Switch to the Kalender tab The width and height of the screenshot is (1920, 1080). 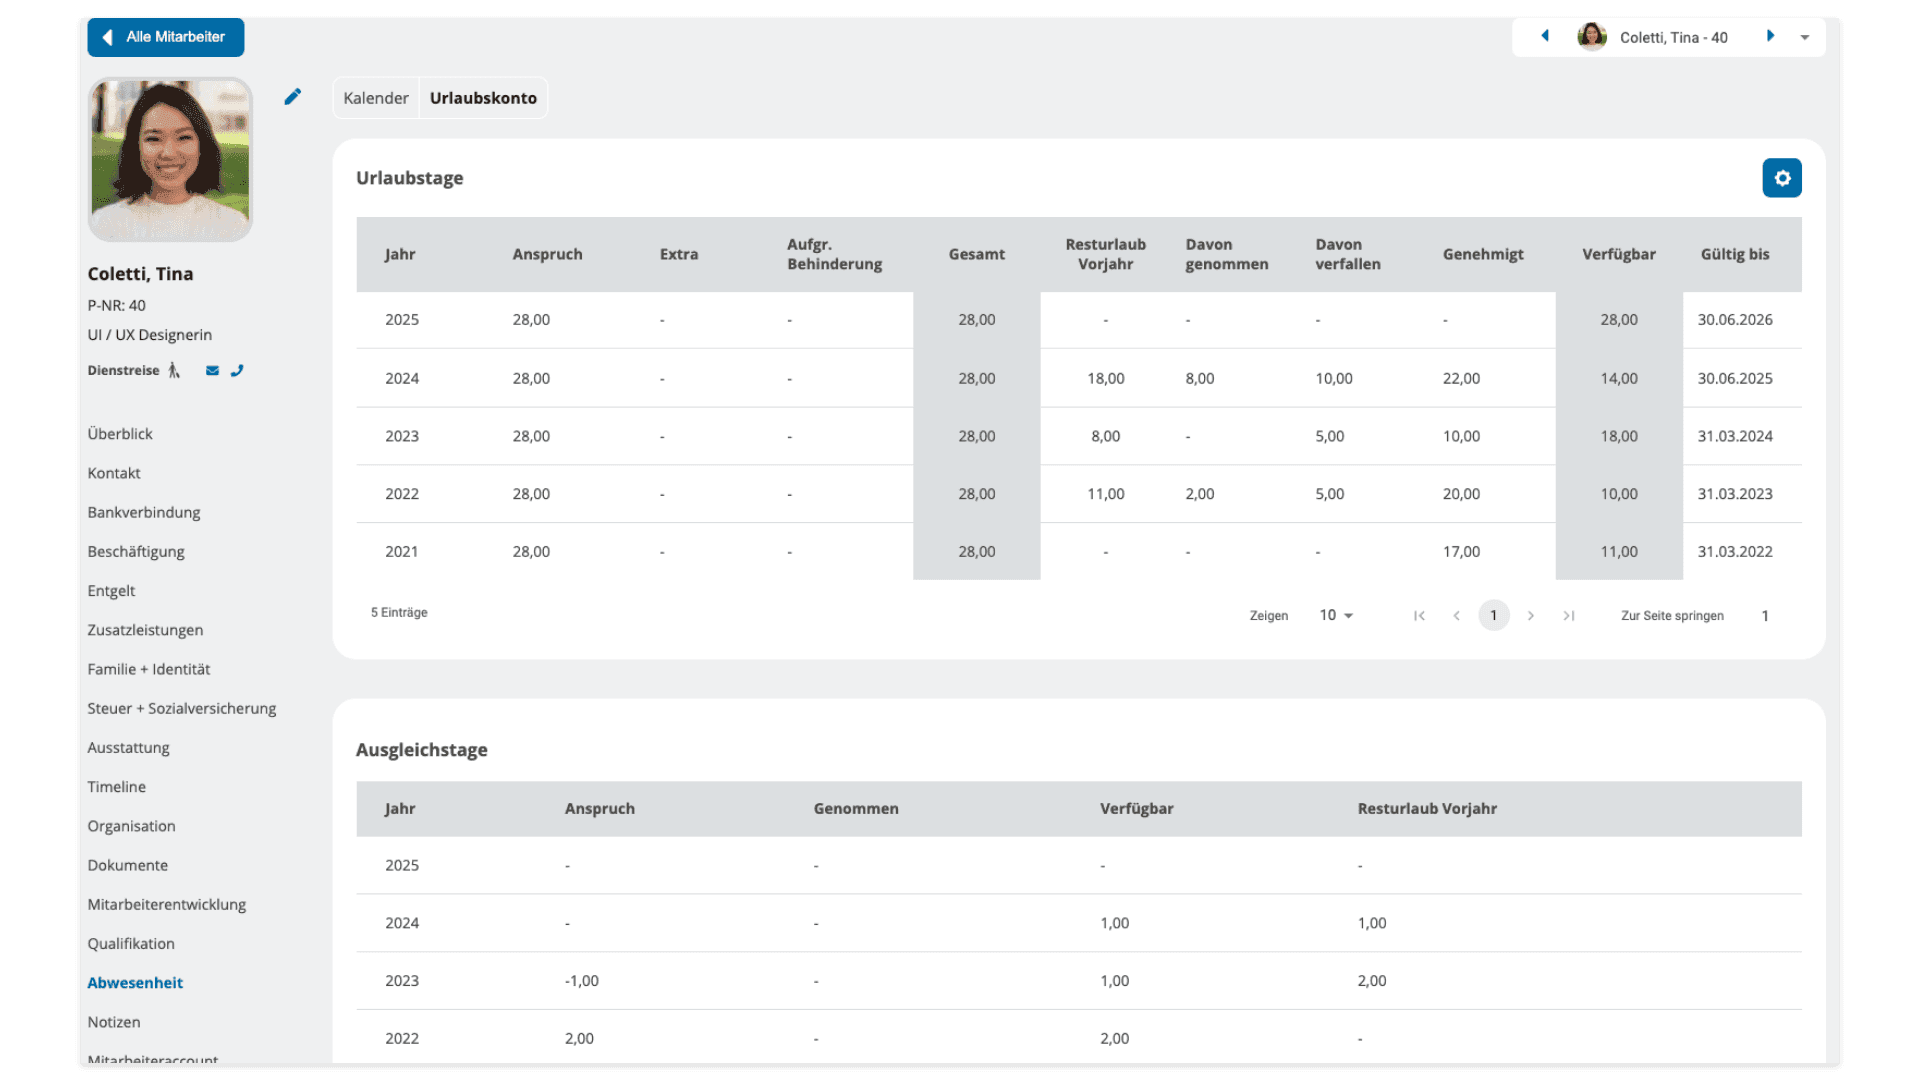click(376, 98)
